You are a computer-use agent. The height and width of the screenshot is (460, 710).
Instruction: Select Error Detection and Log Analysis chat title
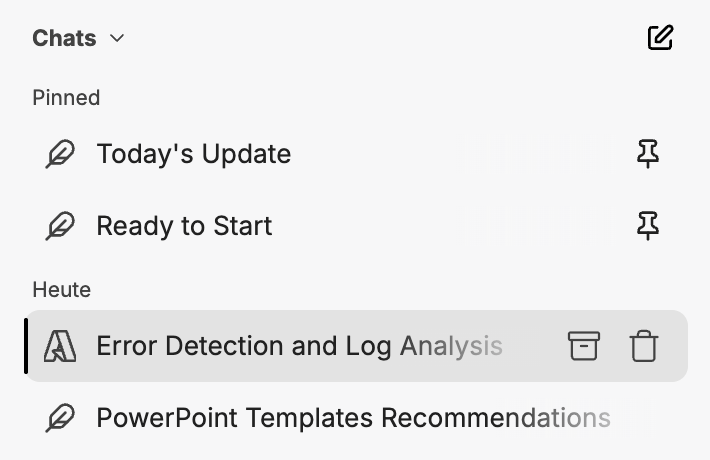click(x=299, y=346)
